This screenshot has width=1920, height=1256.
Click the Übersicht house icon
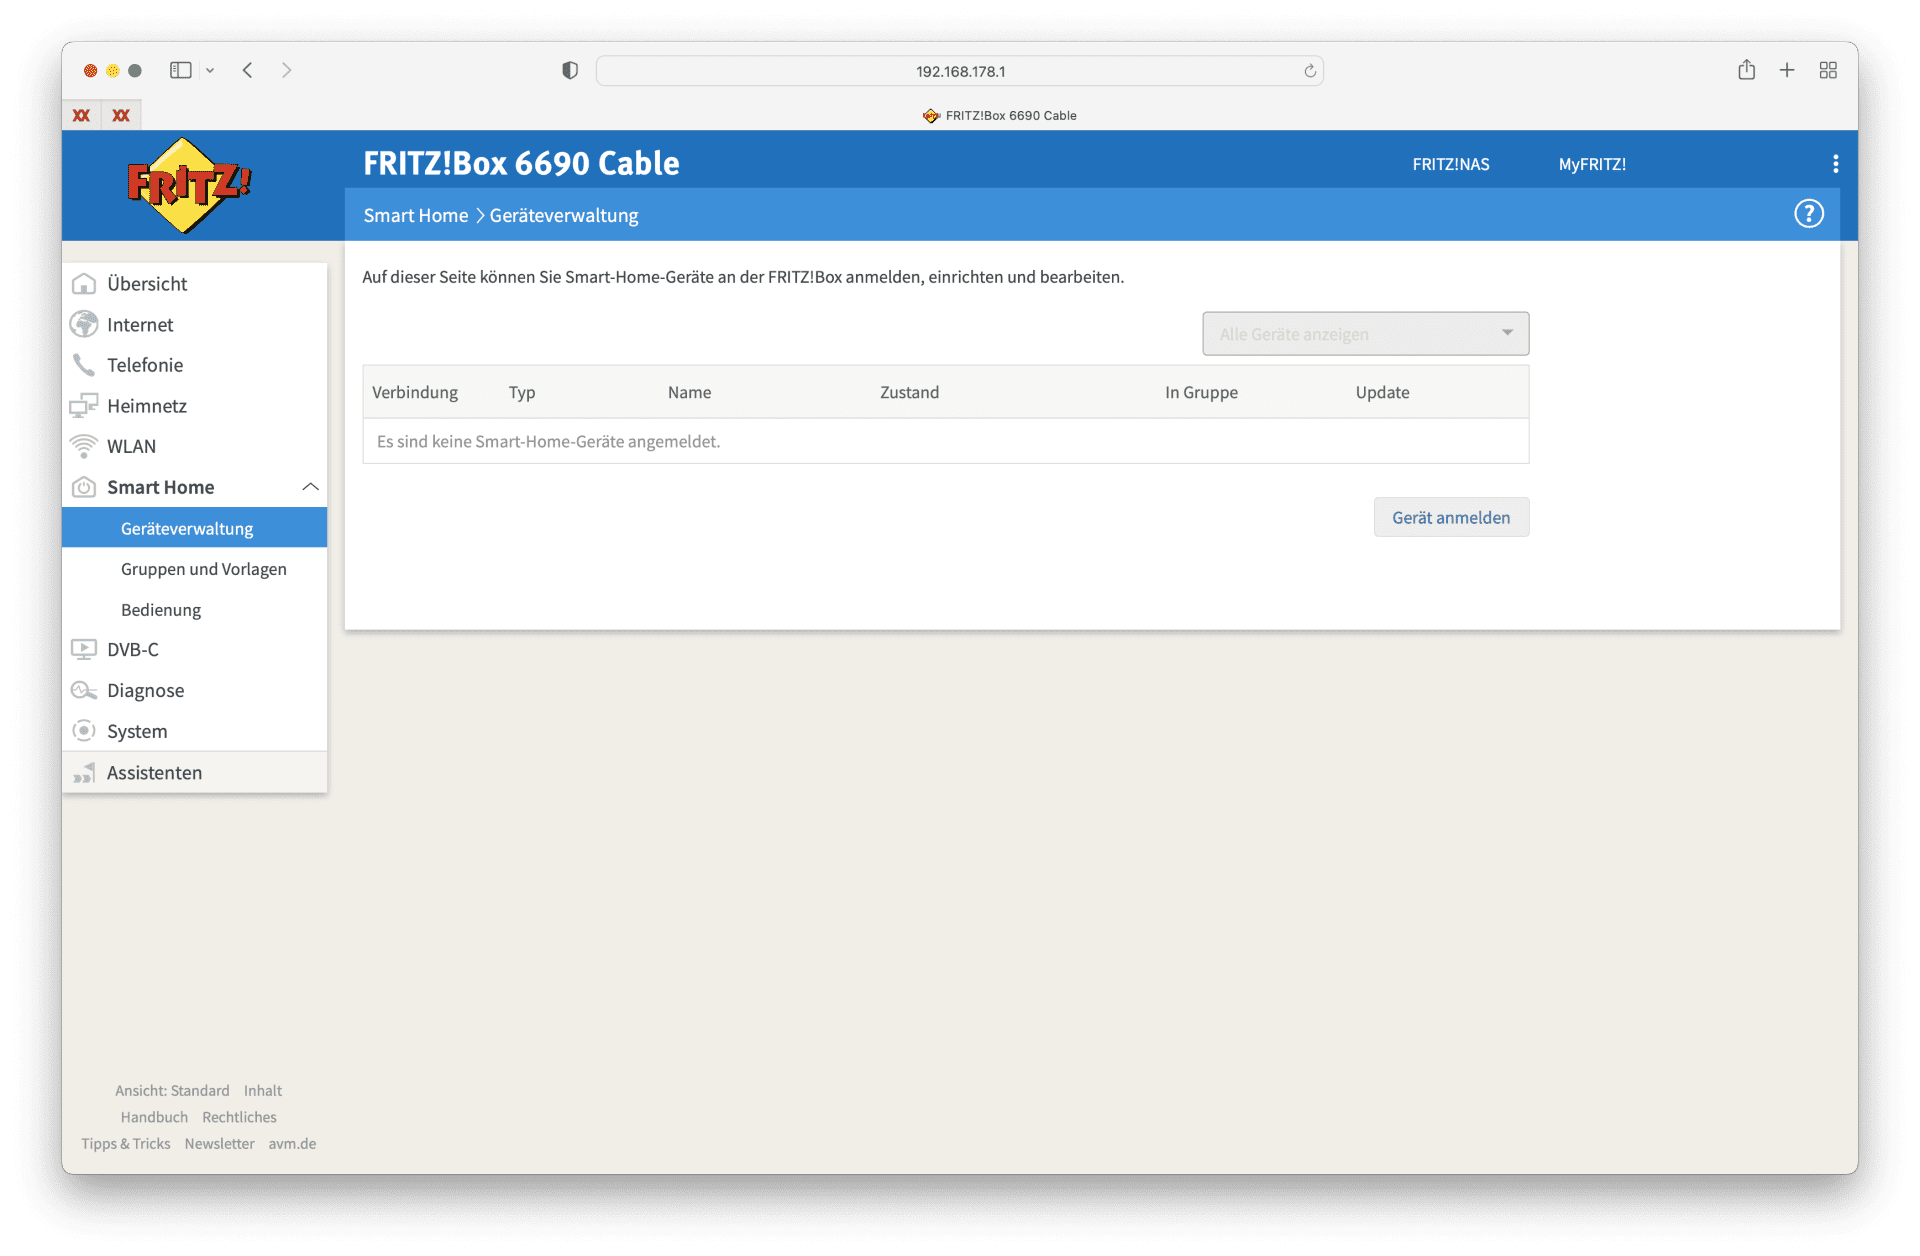click(84, 284)
